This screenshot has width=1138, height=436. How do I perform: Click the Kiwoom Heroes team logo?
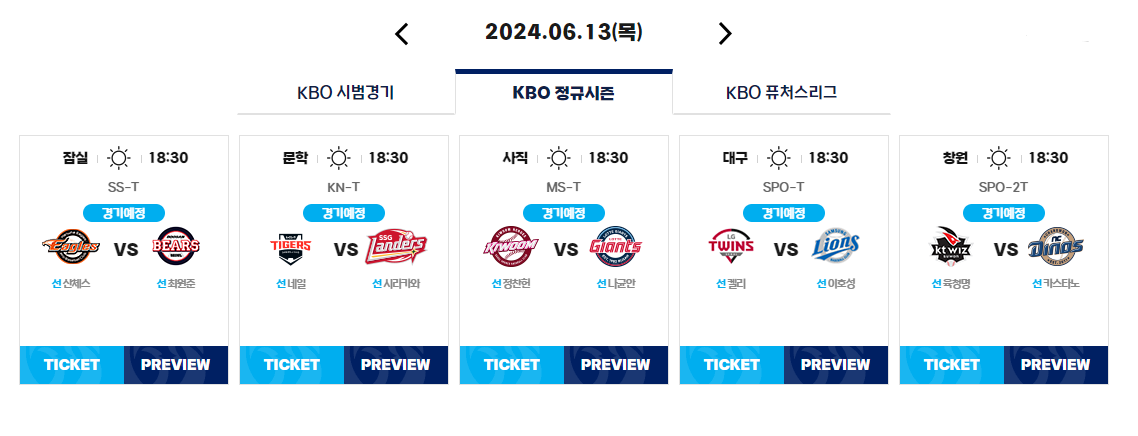pos(510,247)
